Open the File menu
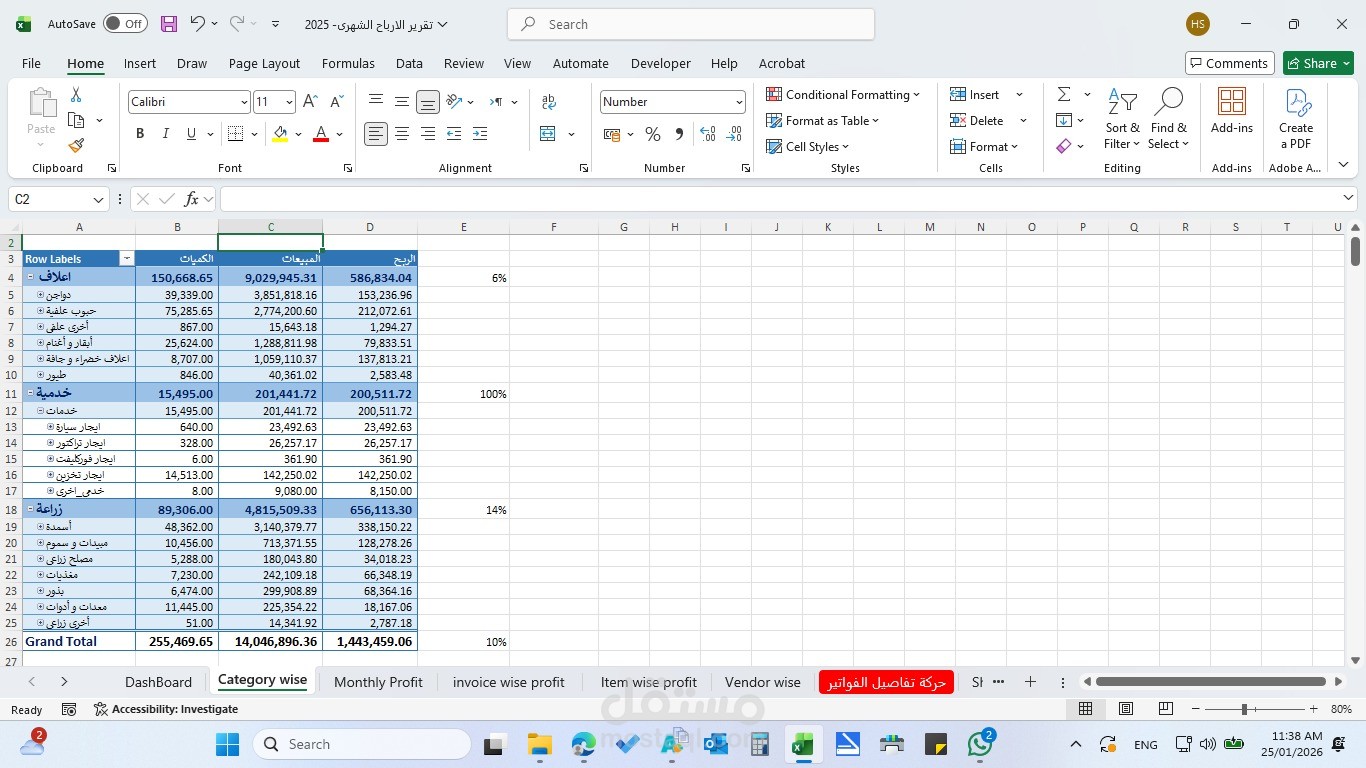The height and width of the screenshot is (768, 1366). click(31, 63)
